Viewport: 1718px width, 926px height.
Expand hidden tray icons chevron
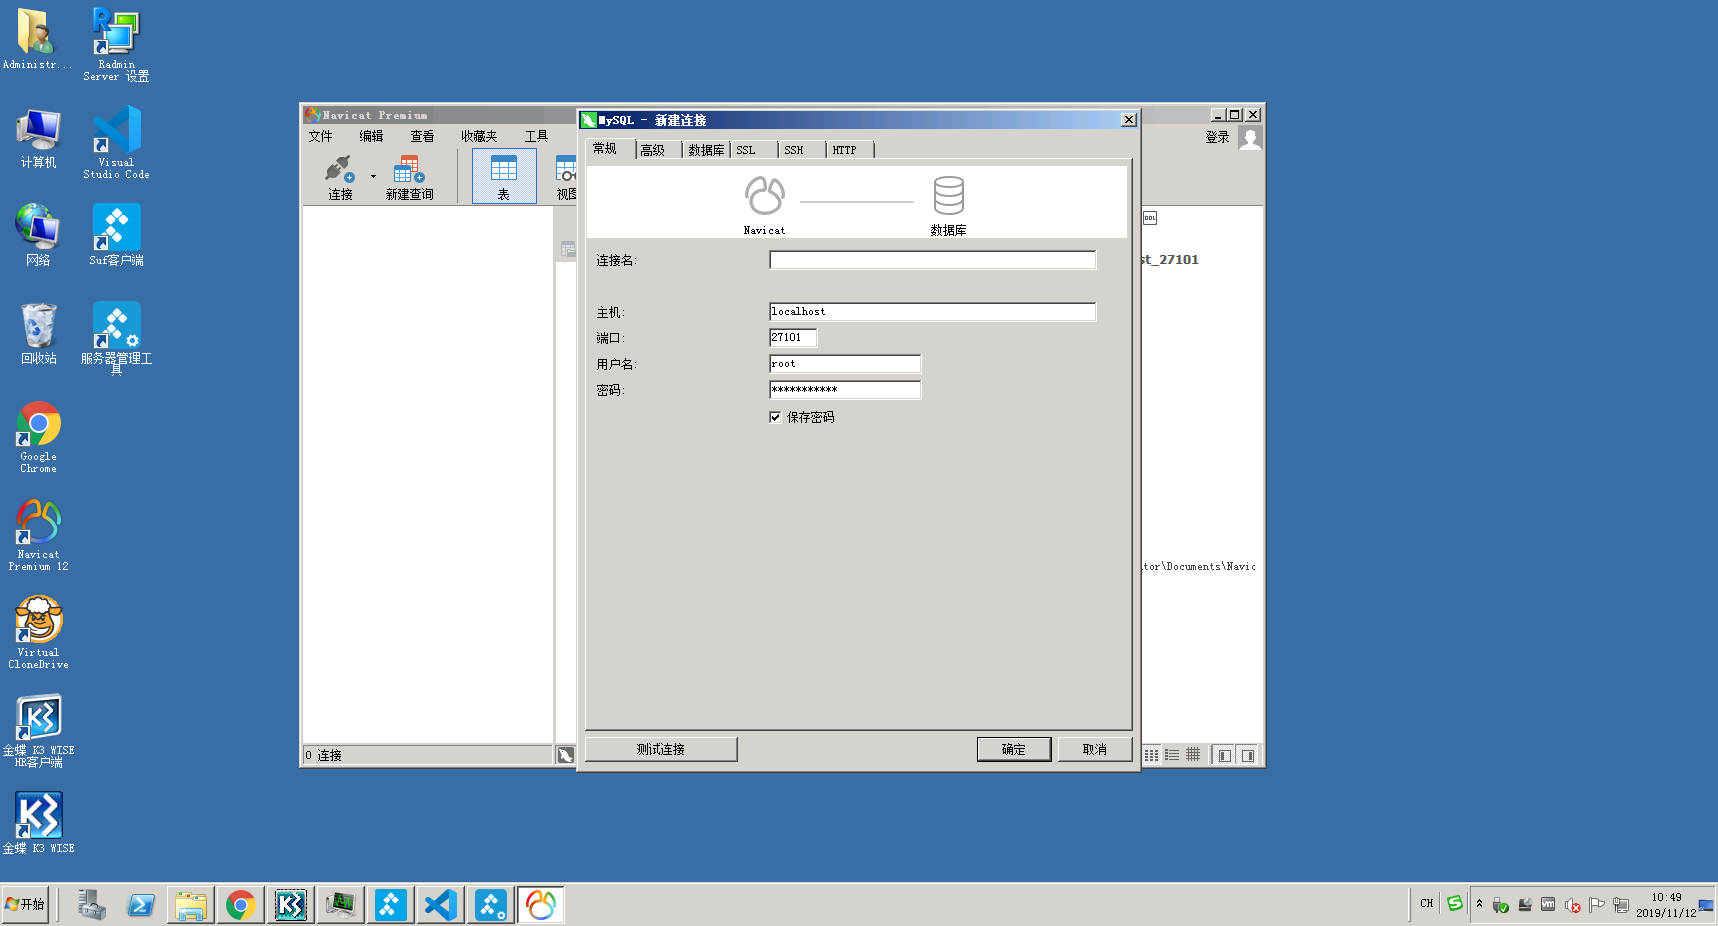click(1479, 904)
